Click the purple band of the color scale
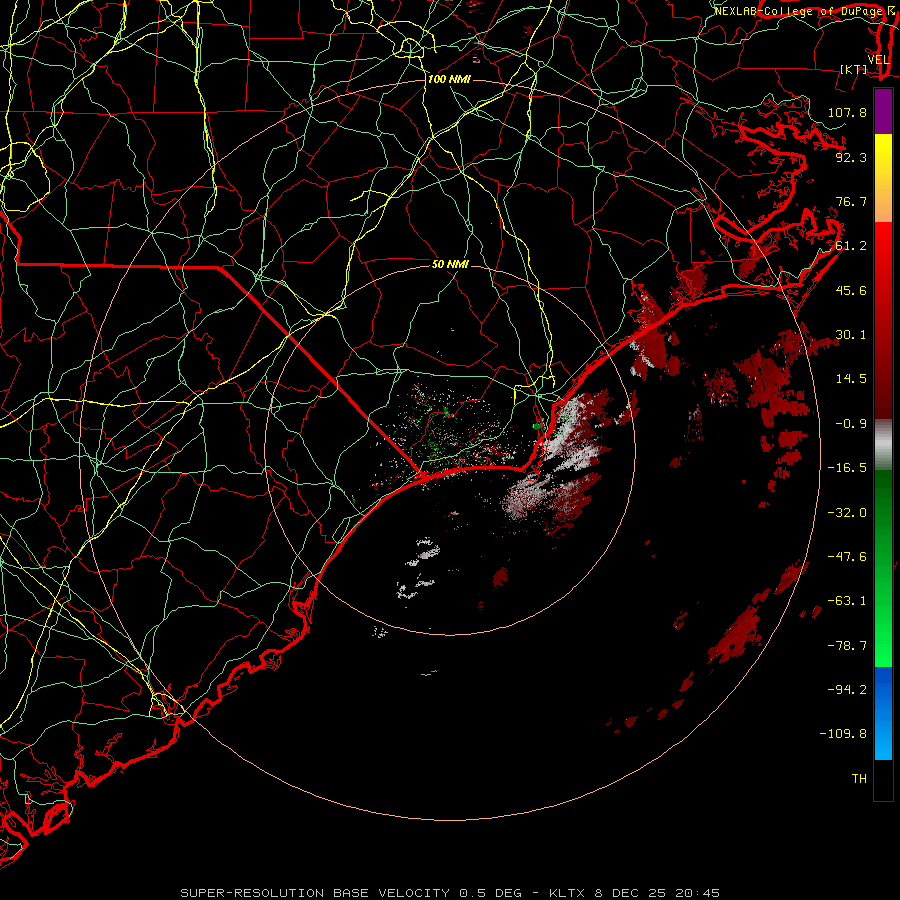This screenshot has width=900, height=900. coord(883,112)
